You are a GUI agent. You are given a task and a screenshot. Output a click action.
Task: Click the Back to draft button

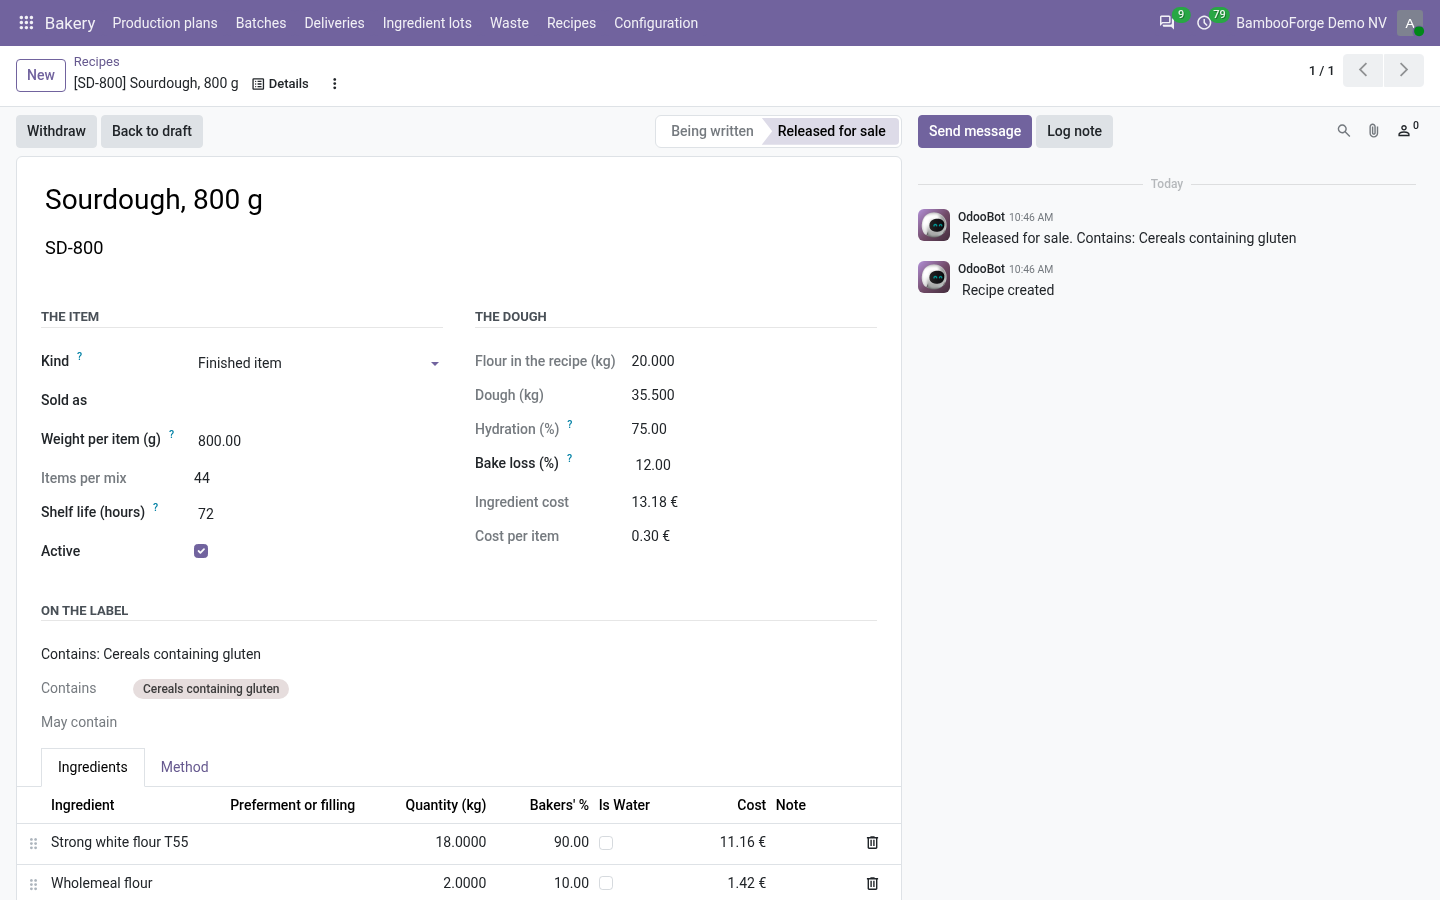tap(152, 131)
